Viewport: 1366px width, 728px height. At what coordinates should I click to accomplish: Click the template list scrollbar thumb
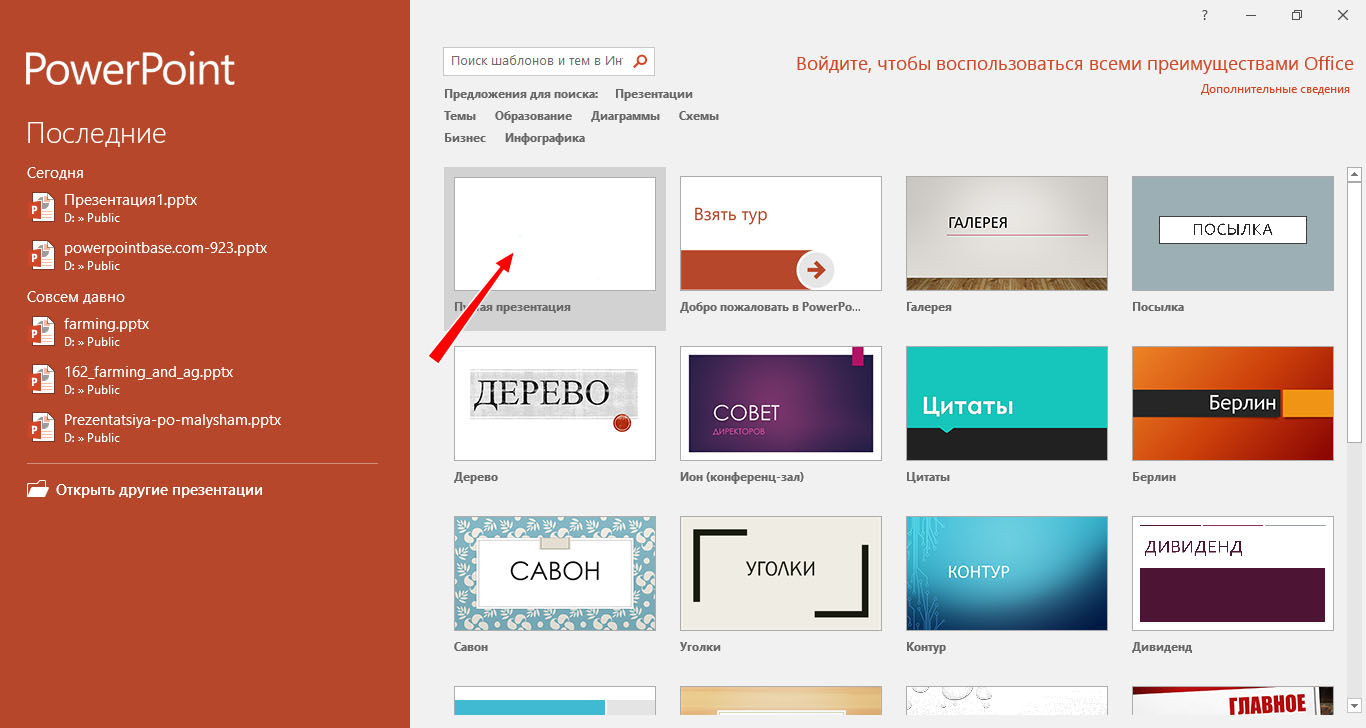tap(1355, 312)
